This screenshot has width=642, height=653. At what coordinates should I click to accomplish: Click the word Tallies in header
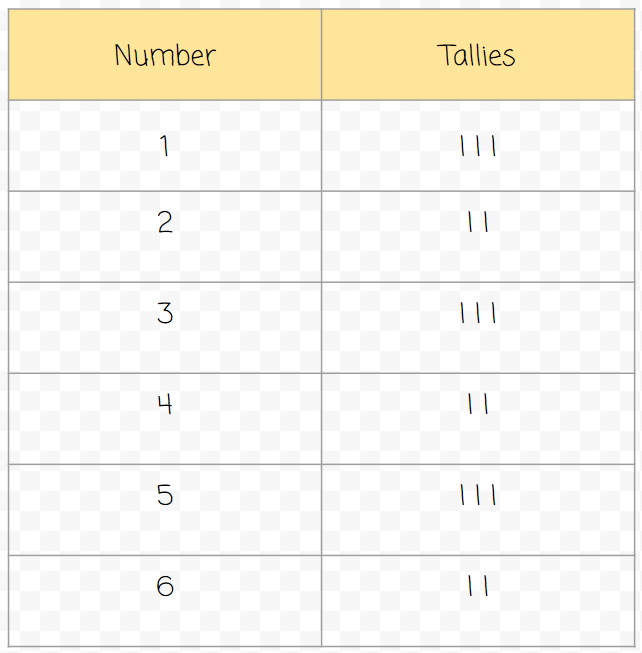click(x=476, y=55)
